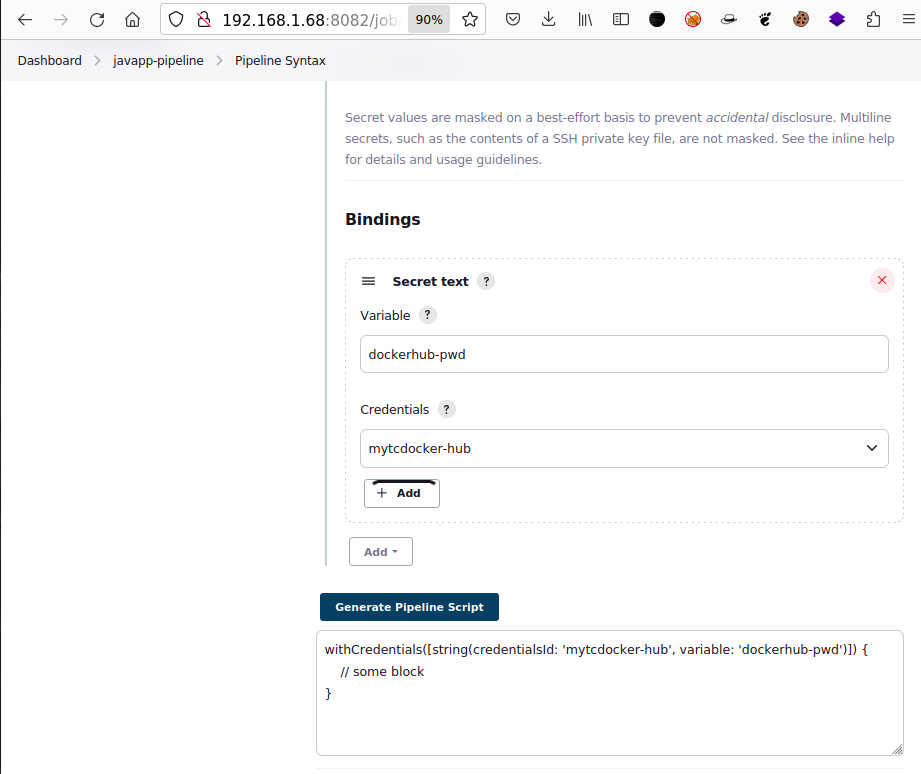This screenshot has width=921, height=774.
Task: Open the Add binding dropdown
Action: point(381,552)
